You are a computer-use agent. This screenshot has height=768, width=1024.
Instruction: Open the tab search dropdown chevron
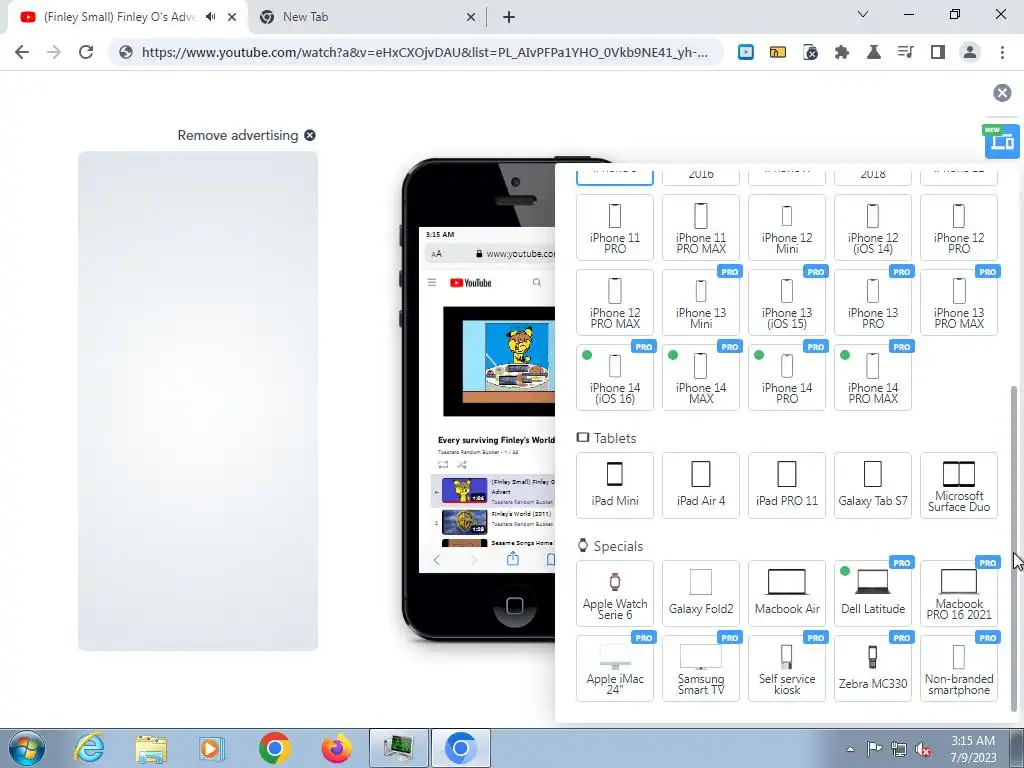pyautogui.click(x=863, y=14)
